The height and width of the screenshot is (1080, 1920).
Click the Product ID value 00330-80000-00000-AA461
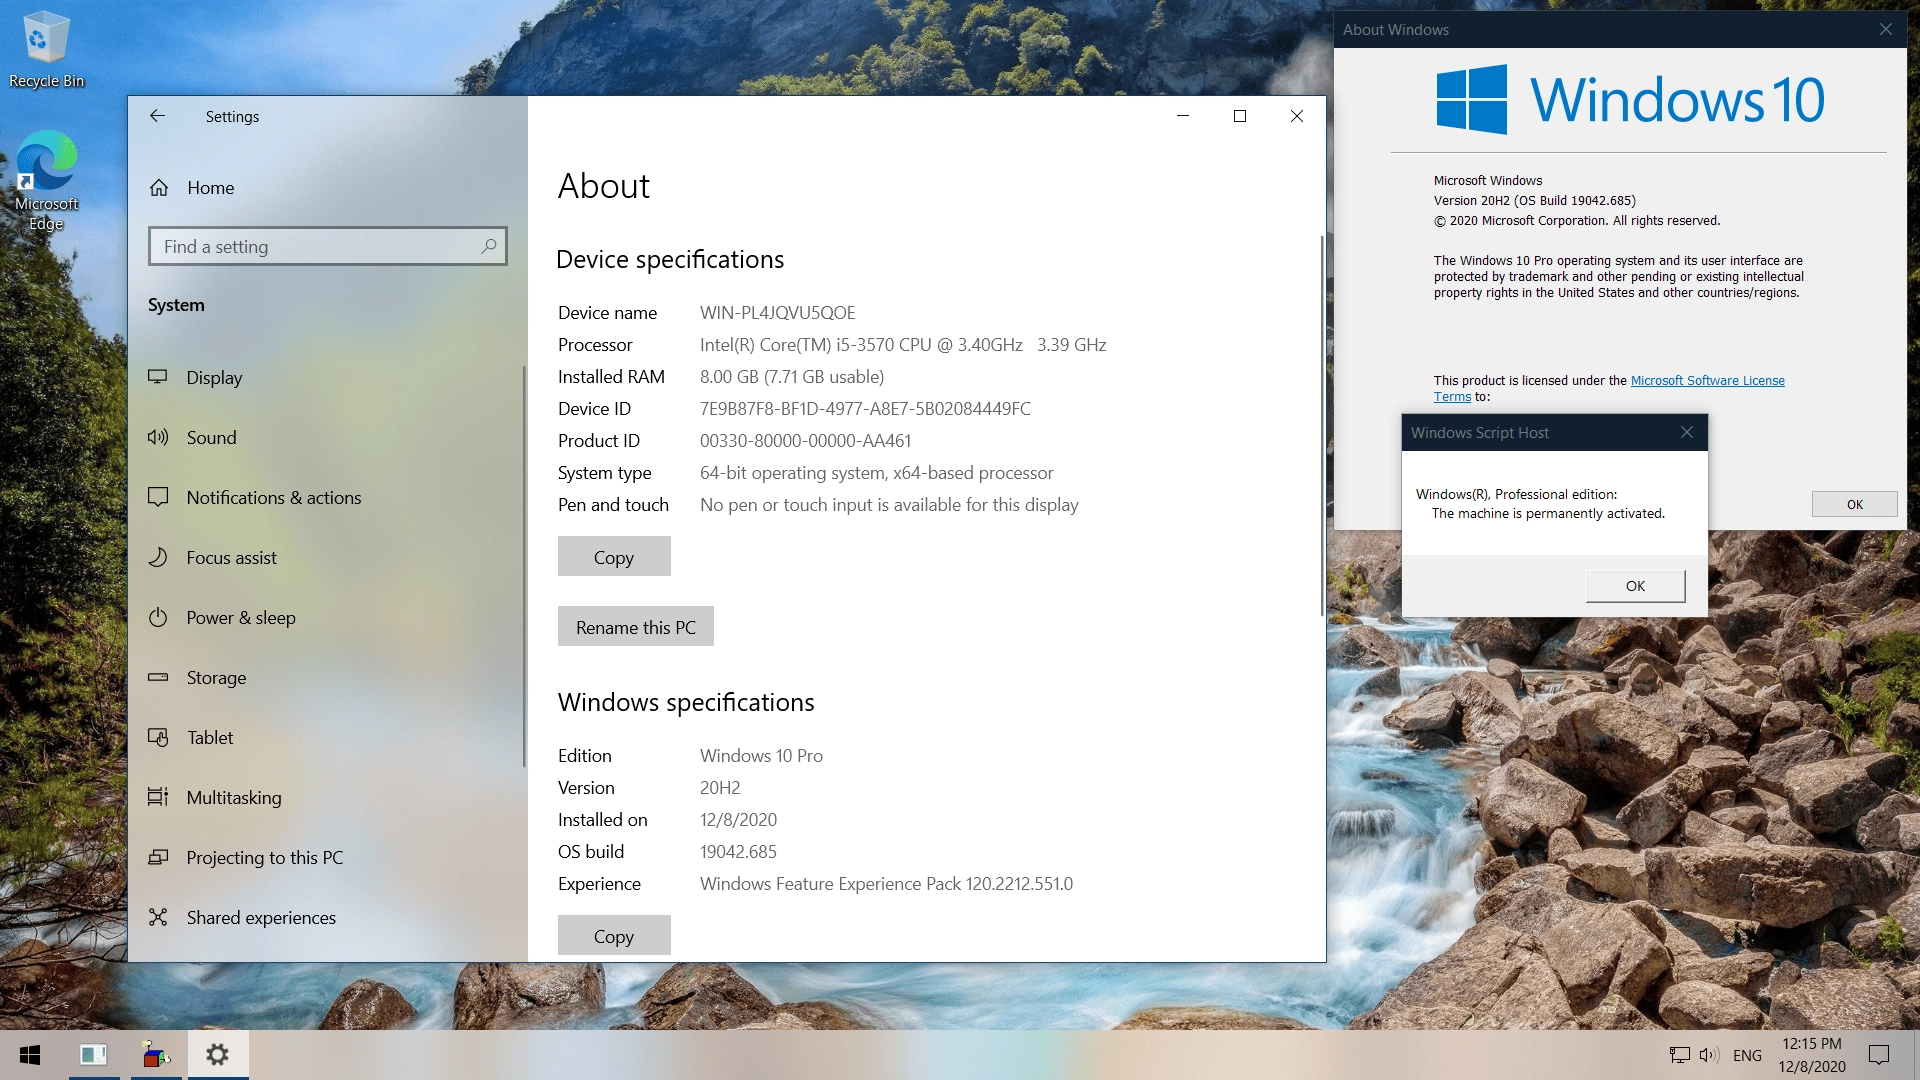coord(805,441)
